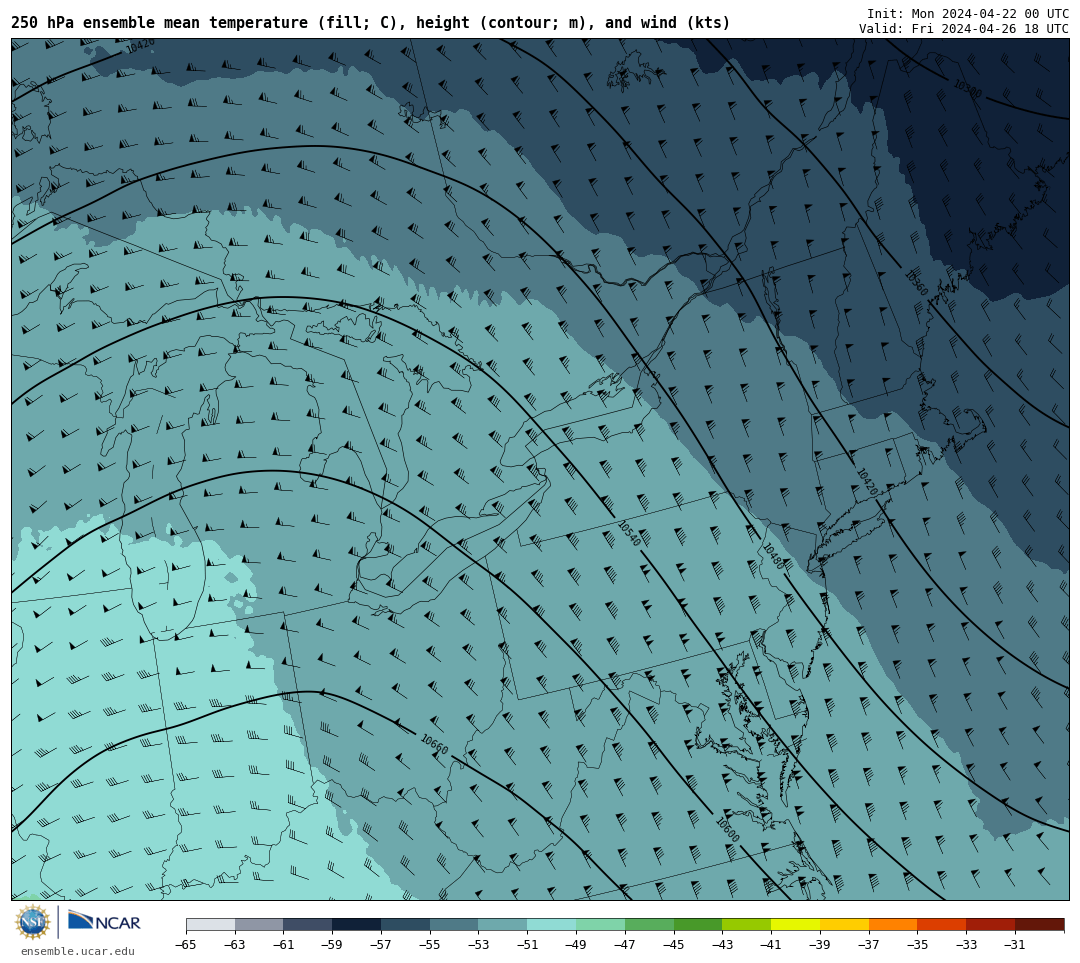This screenshot has width=1080, height=963.
Task: Pick the steel blue -55 to -53 colorbar swatch
Action: coord(454,925)
